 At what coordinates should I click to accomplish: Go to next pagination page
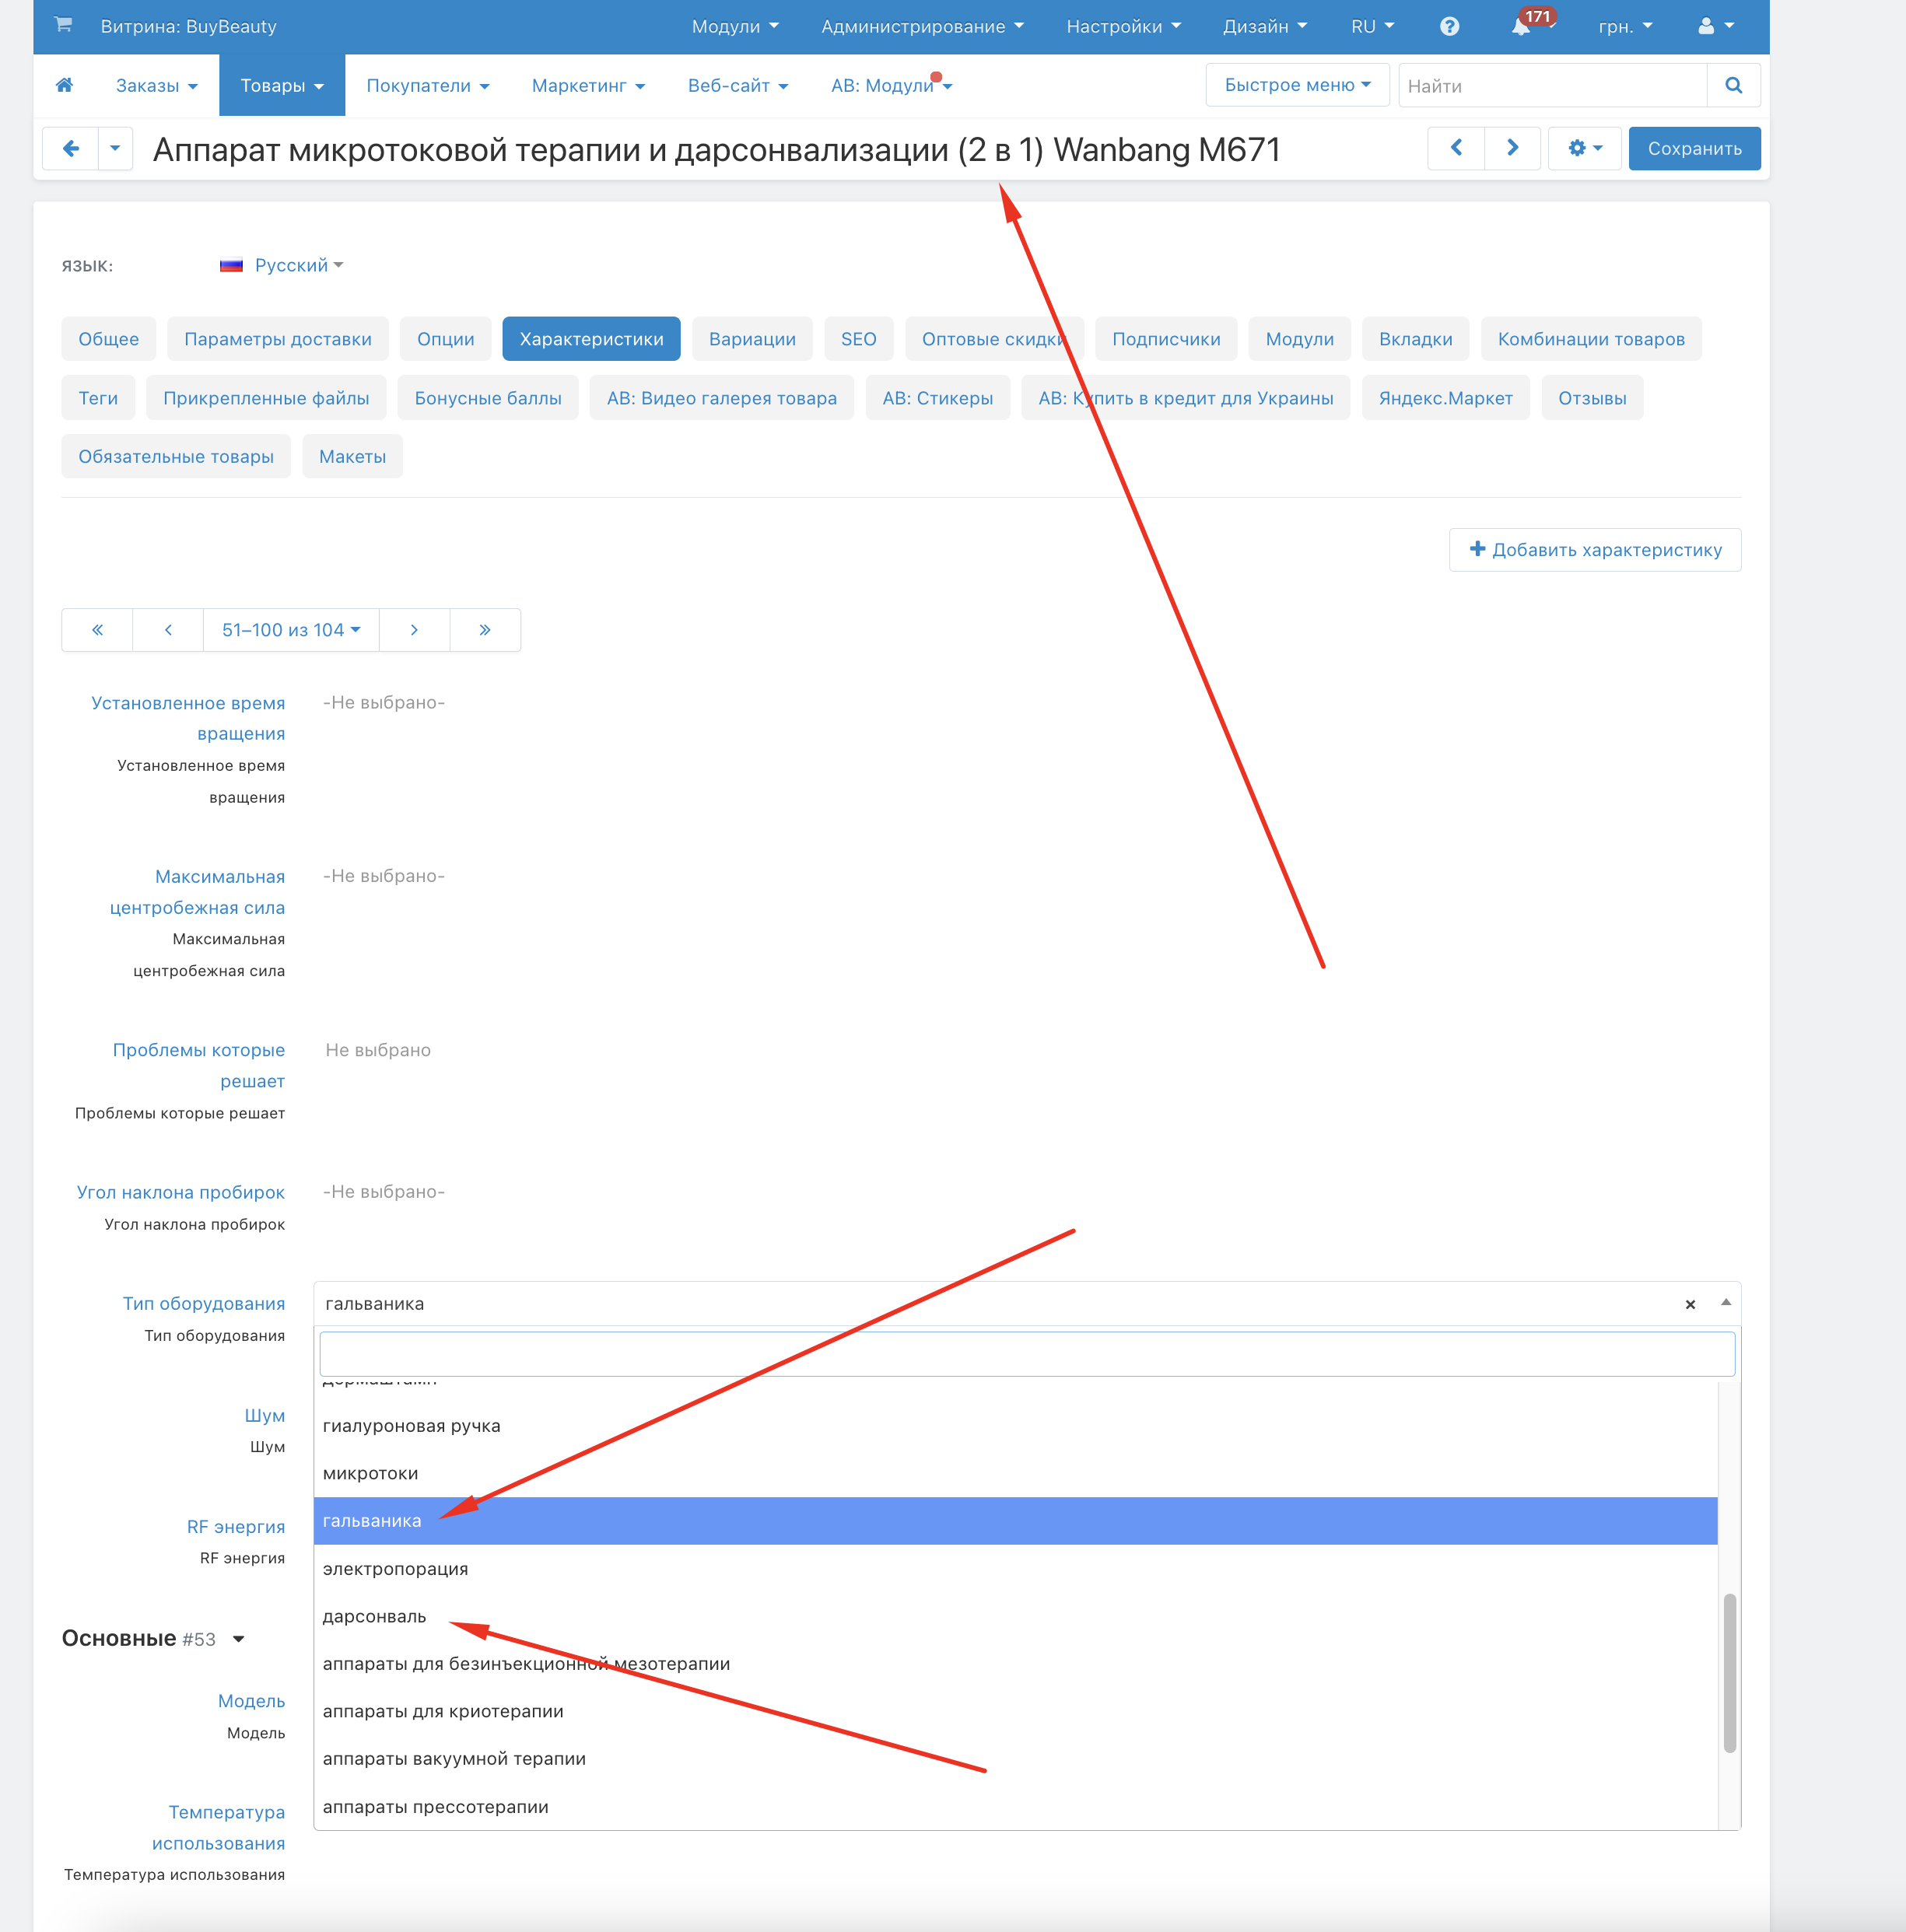pyautogui.click(x=414, y=630)
